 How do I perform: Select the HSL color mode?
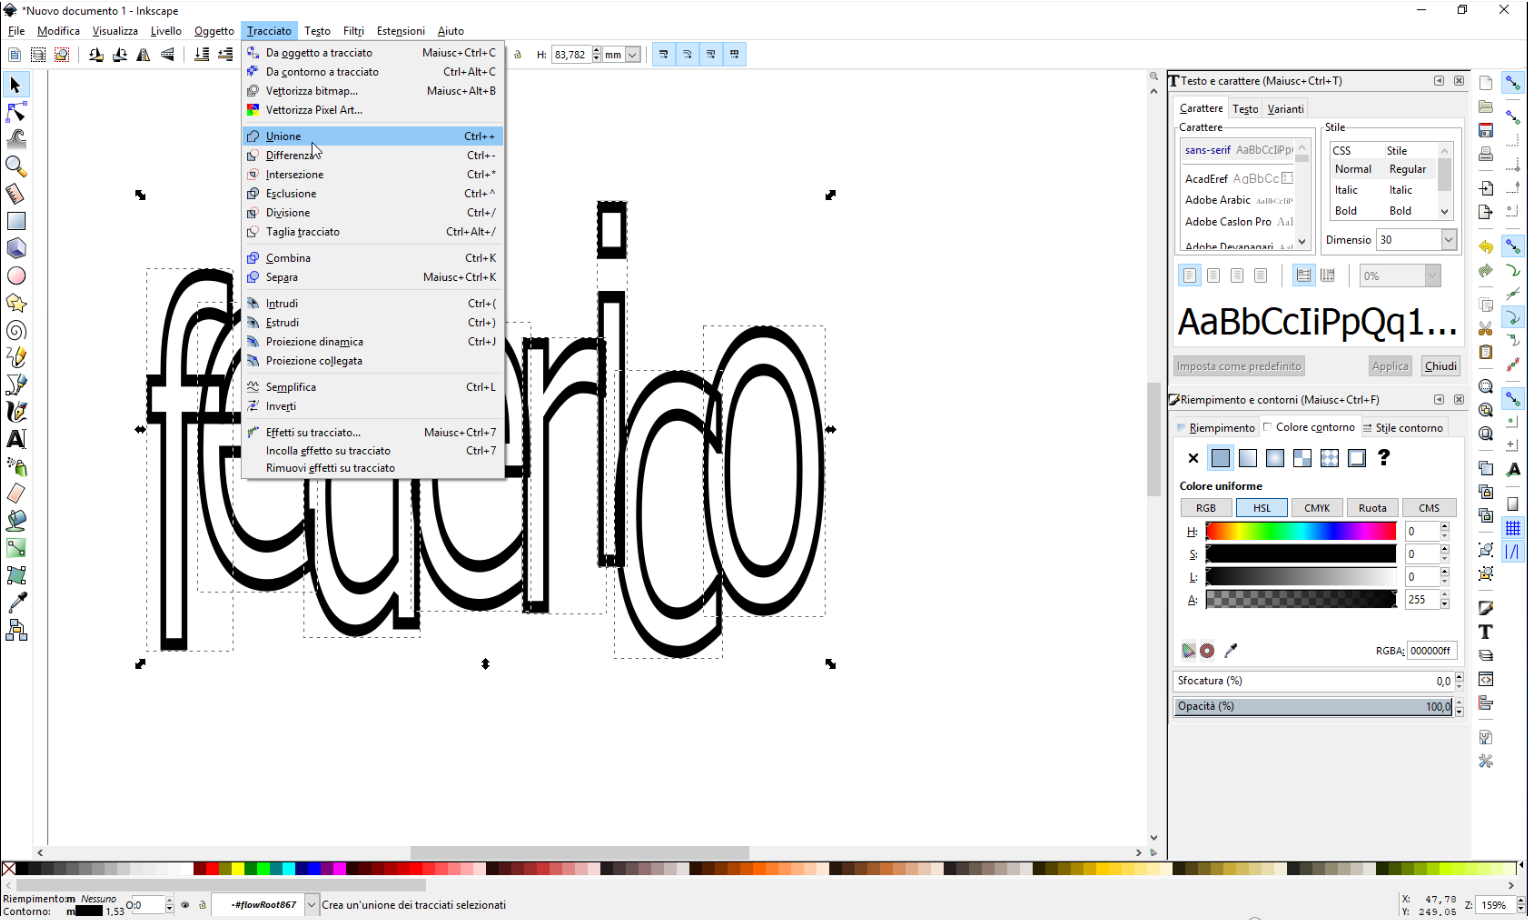tap(1262, 508)
